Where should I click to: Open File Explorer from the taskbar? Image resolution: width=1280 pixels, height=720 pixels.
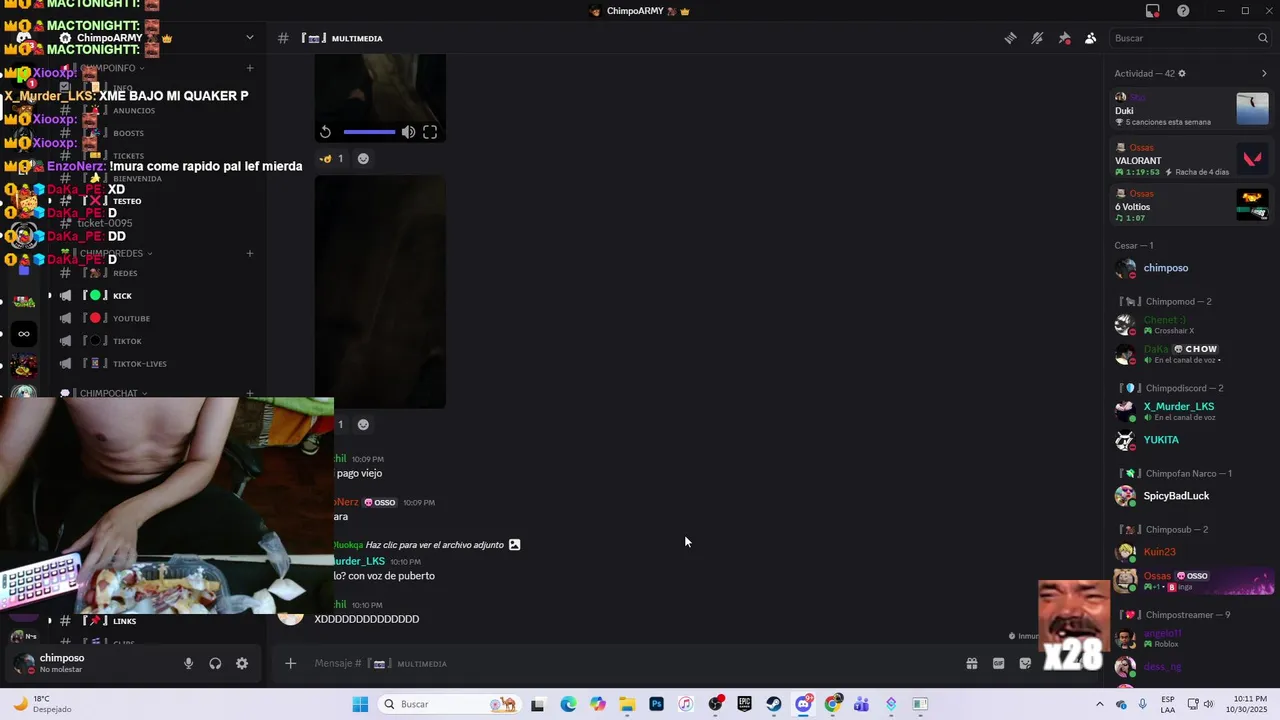(x=627, y=704)
